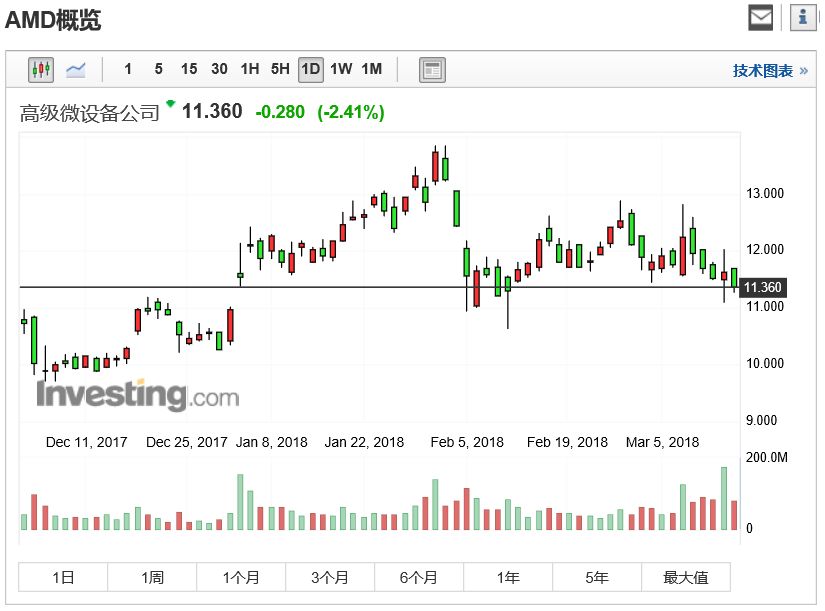Select the 30-minute interval button
Viewport: 825px width, 611px height.
tap(219, 70)
